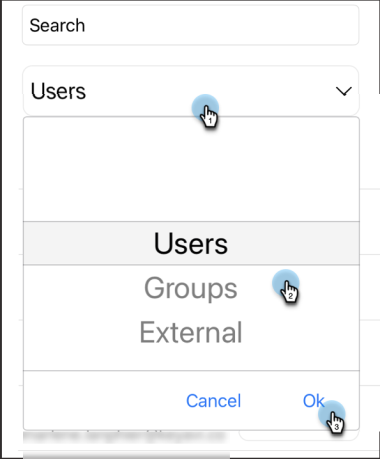Confirm selection with the Ok button
380x459 pixels.
pos(313,400)
